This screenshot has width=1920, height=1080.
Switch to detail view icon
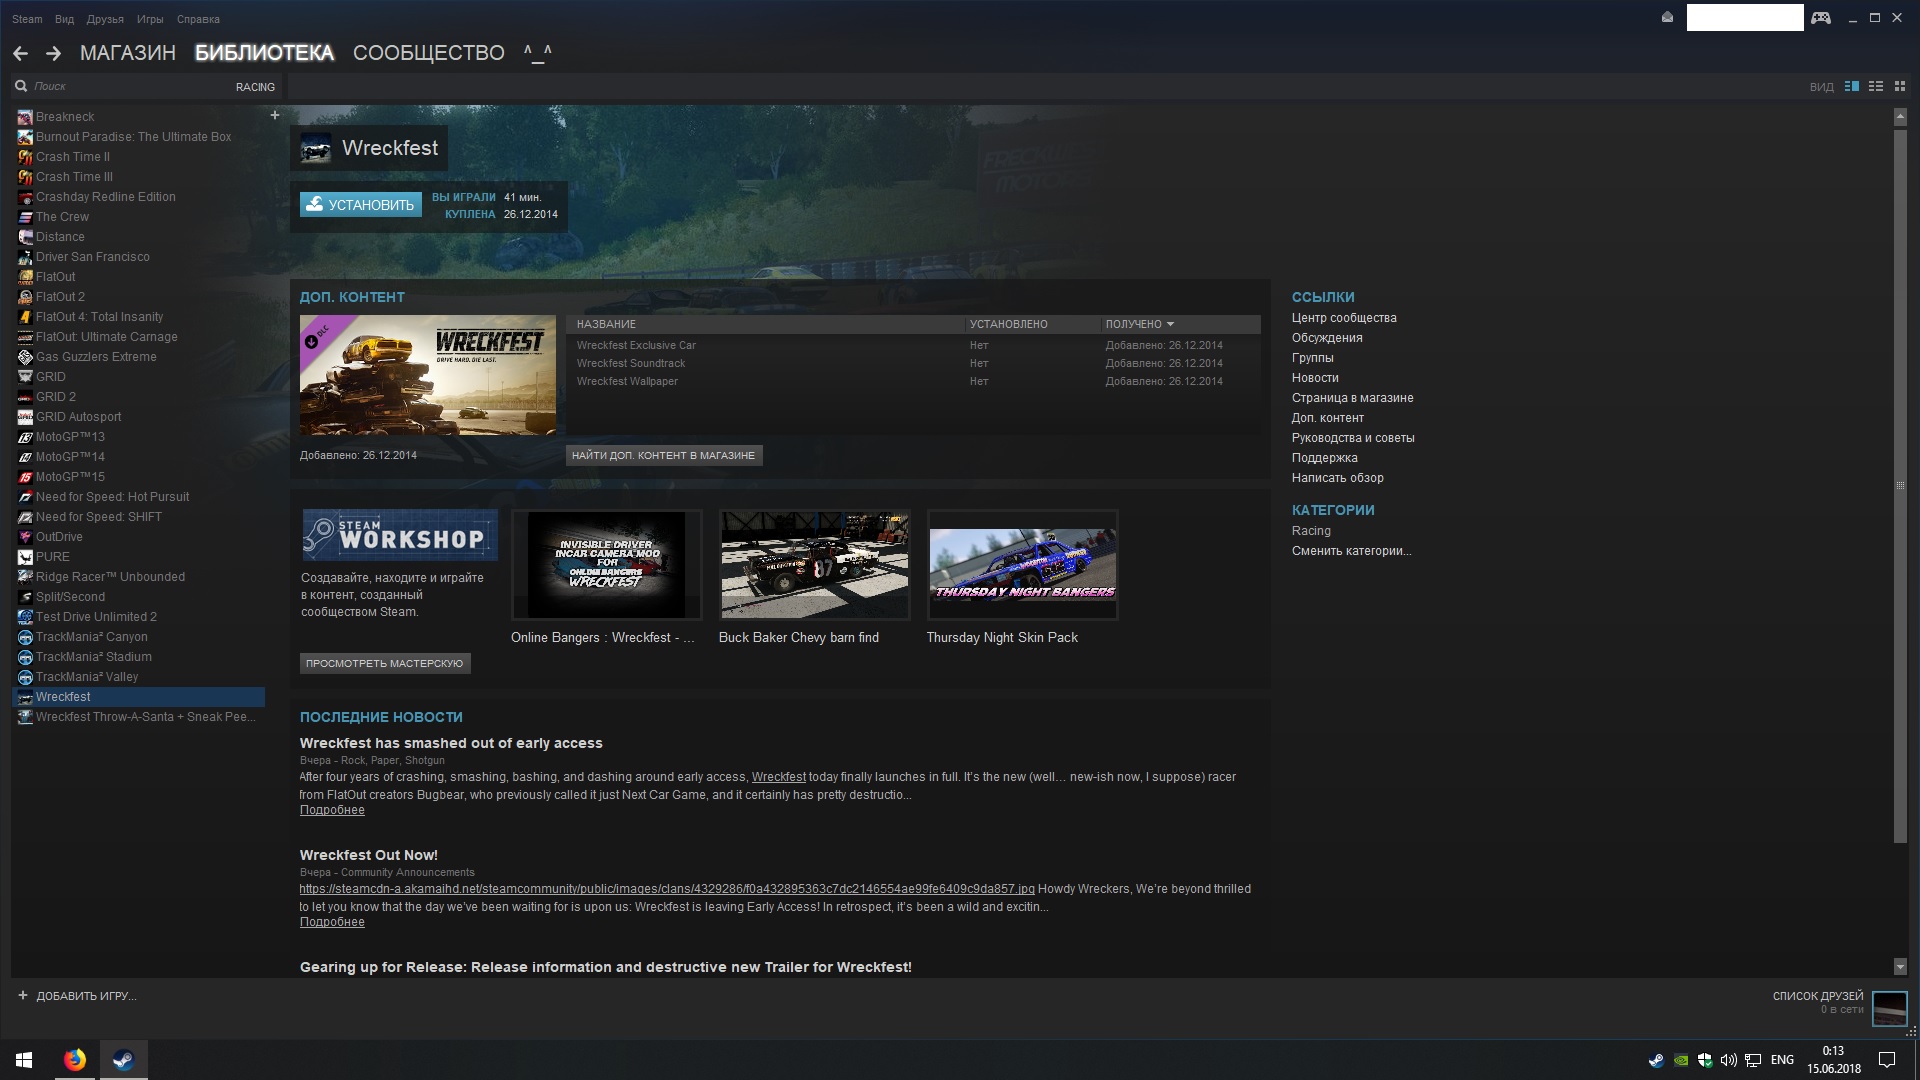[1852, 87]
